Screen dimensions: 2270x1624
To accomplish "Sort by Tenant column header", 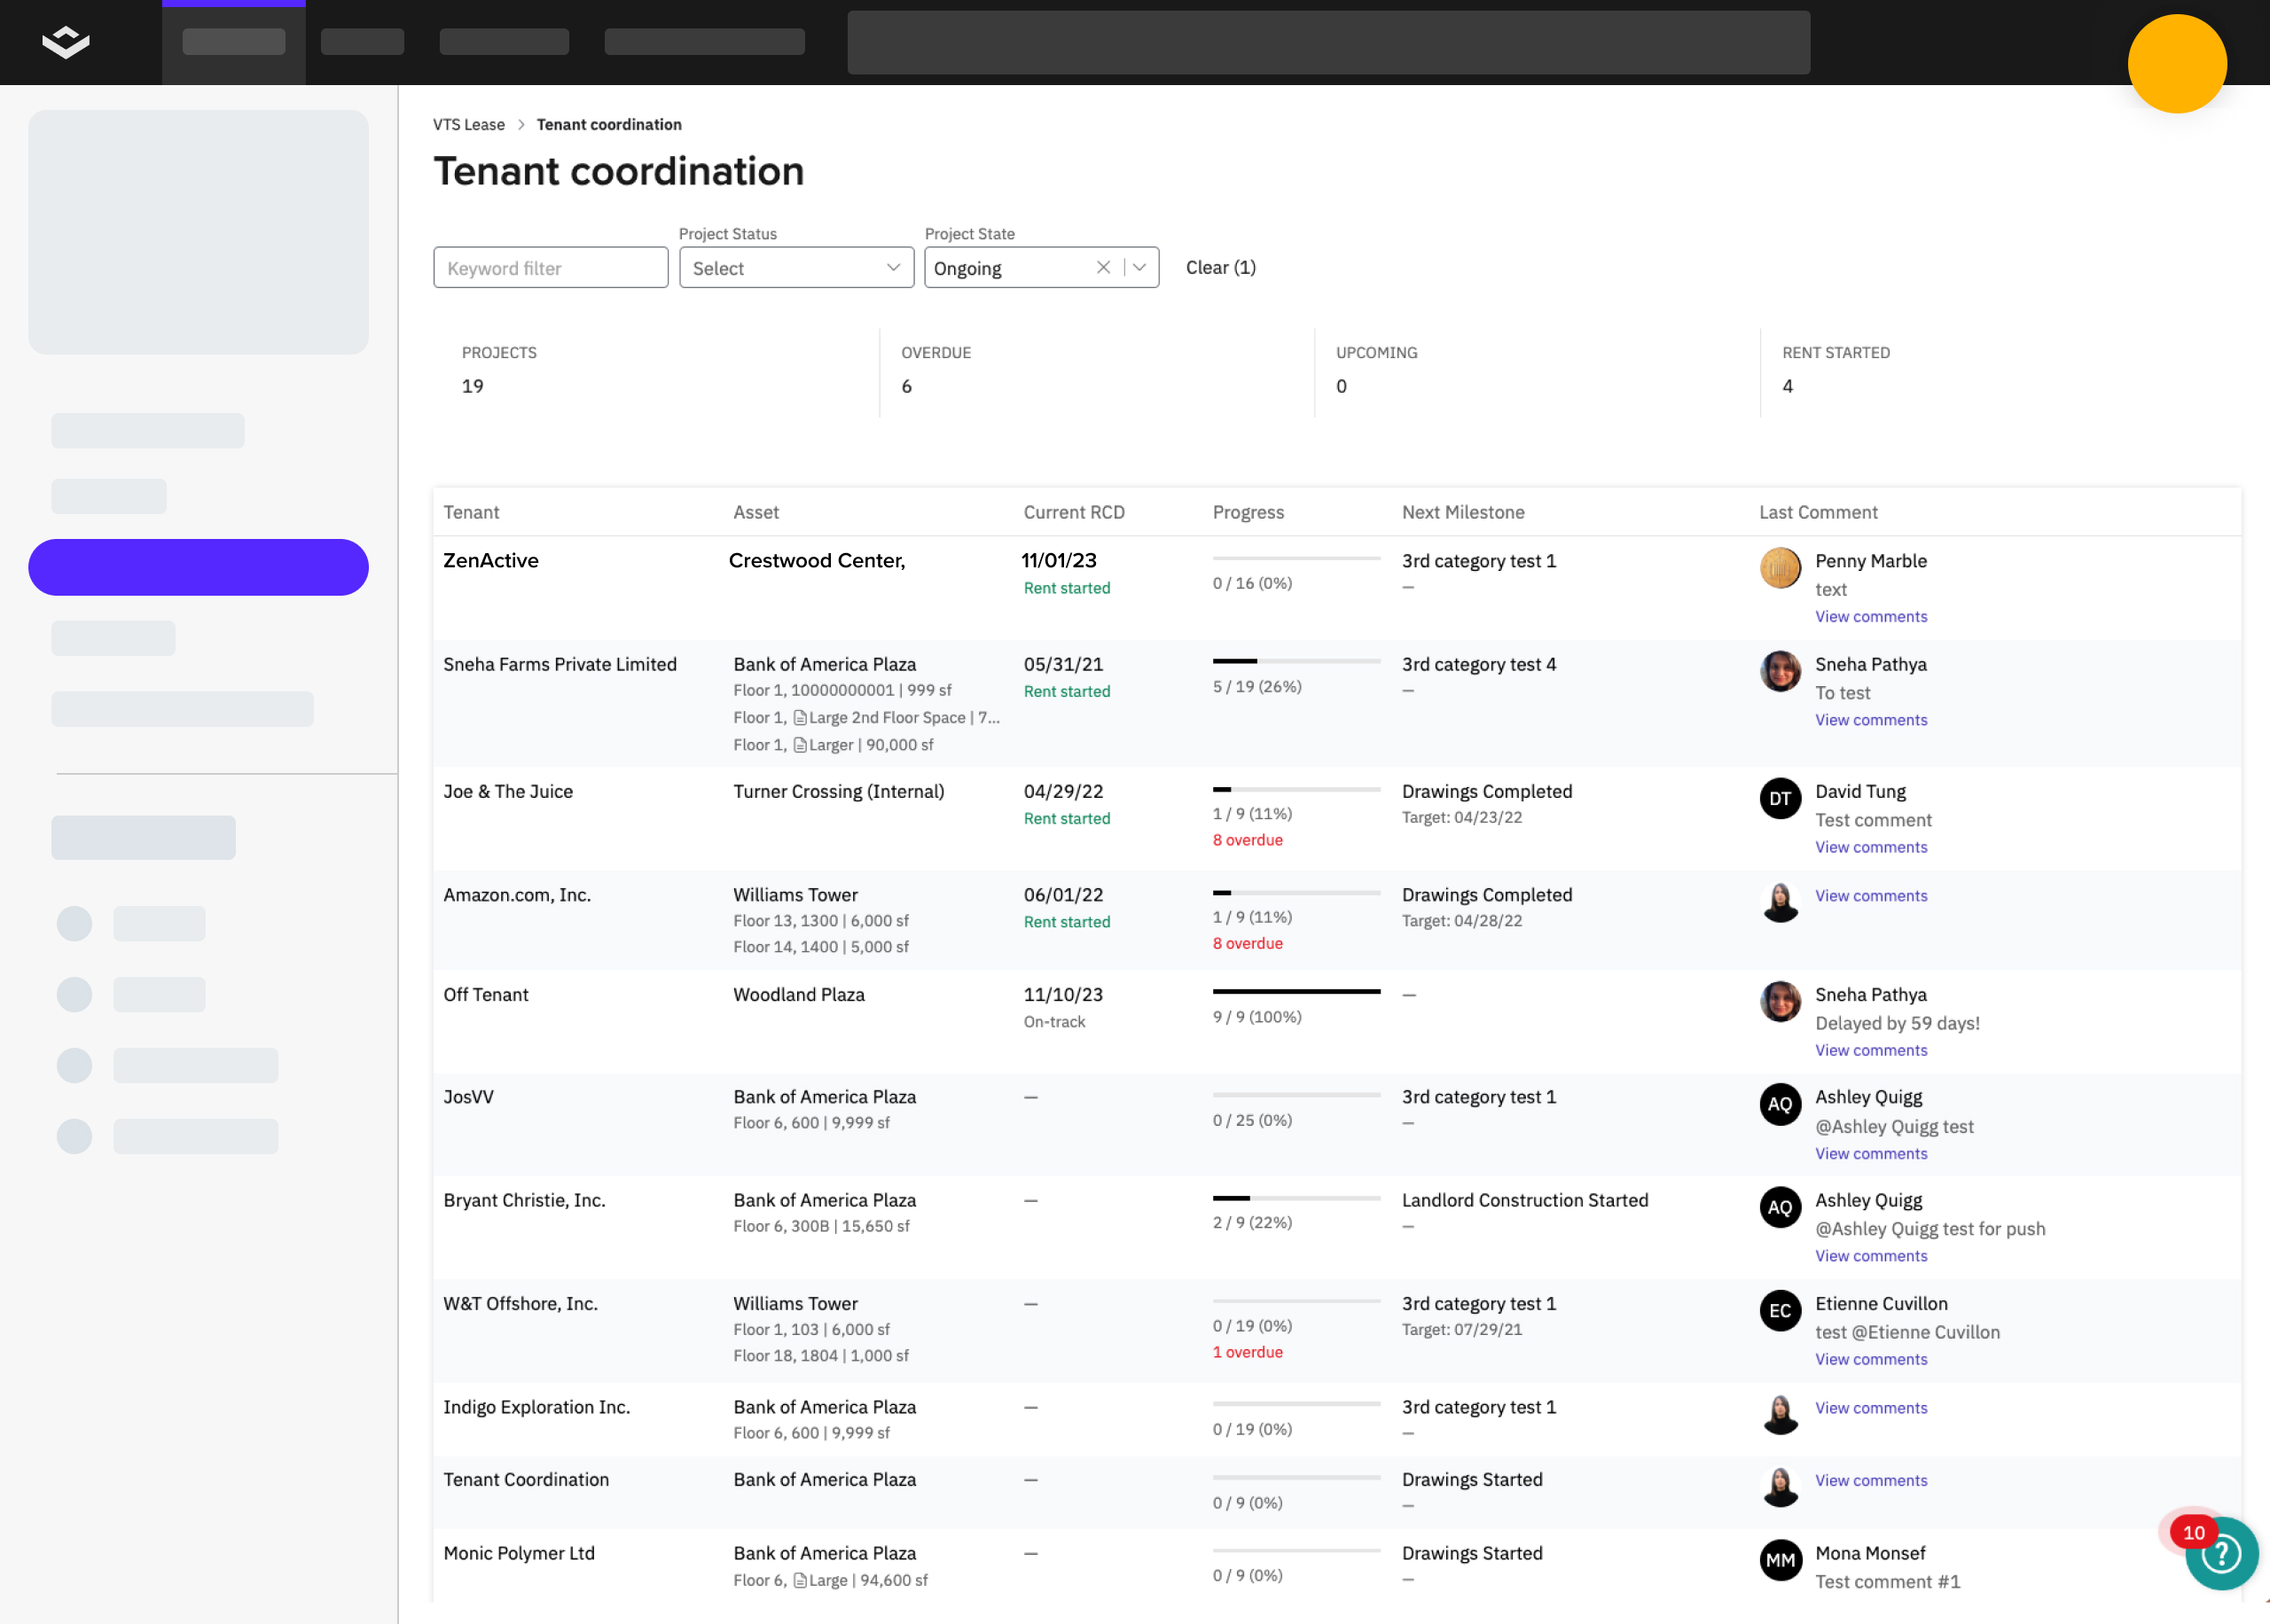I will click(x=471, y=512).
